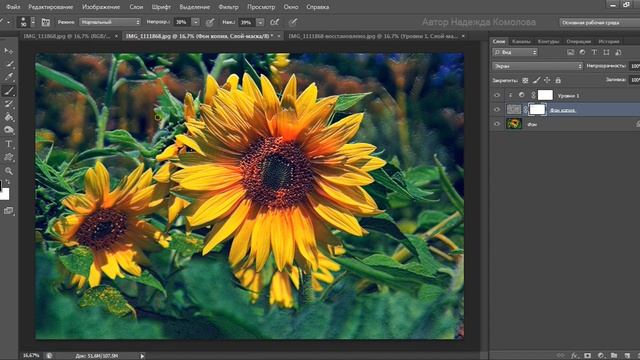Open the Файл menu
The height and width of the screenshot is (360, 640).
click(13, 7)
